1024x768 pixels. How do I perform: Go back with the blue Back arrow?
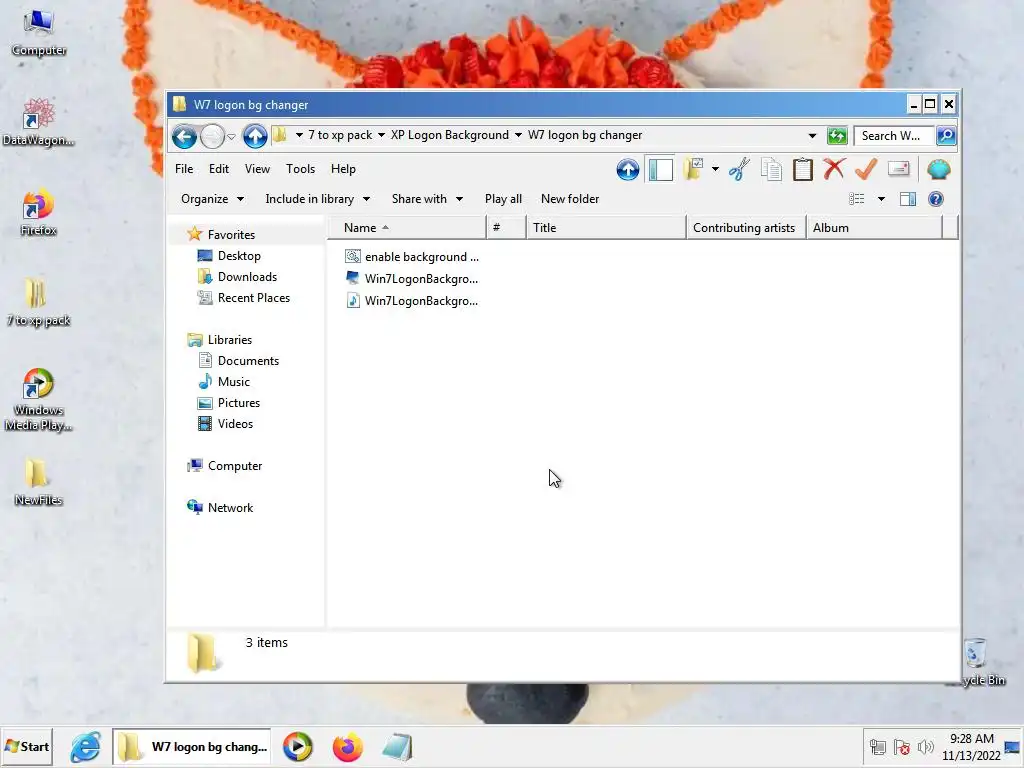click(184, 136)
